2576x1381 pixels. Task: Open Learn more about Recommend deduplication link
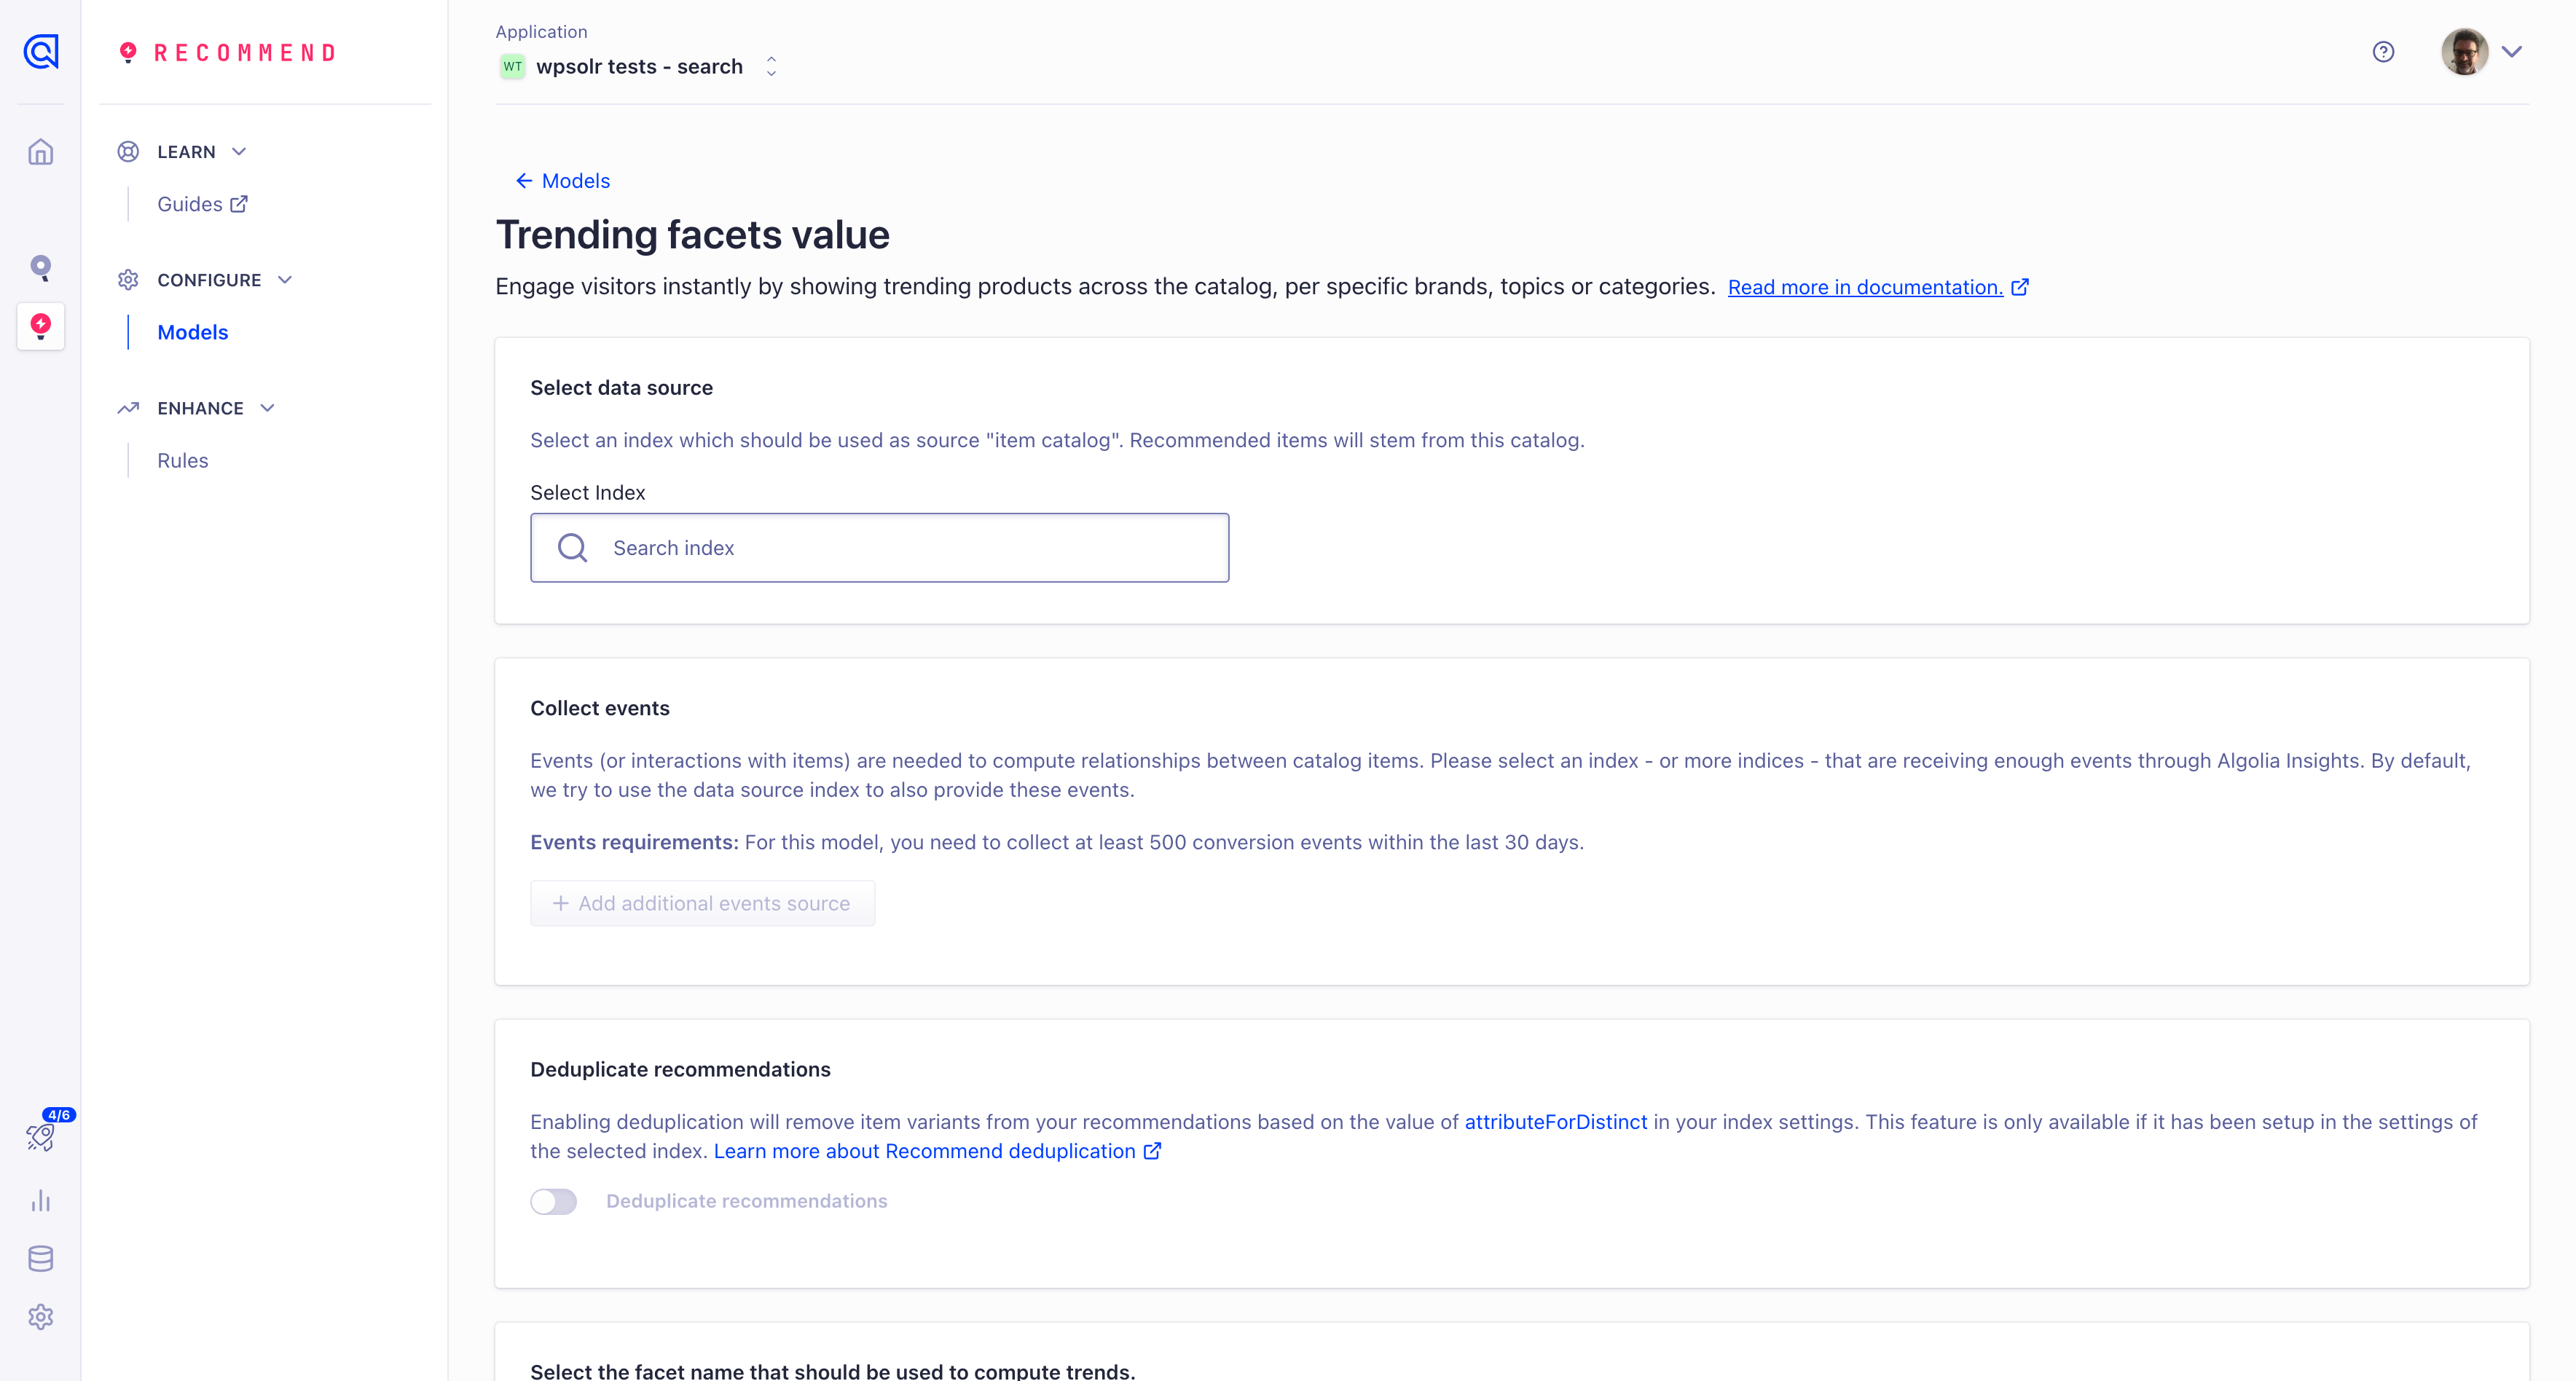point(924,1151)
